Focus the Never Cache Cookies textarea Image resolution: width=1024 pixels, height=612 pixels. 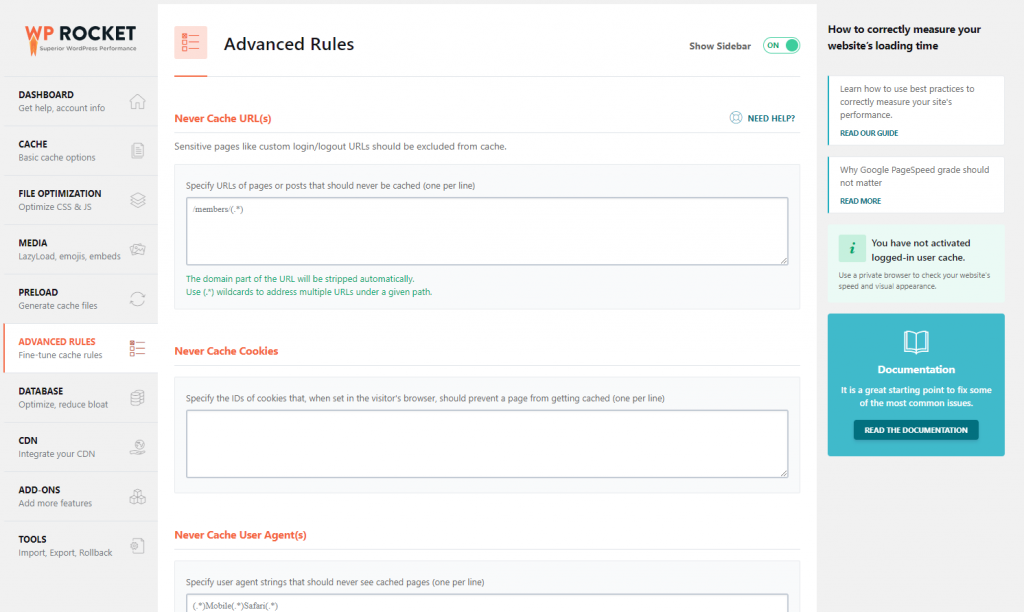coord(487,444)
